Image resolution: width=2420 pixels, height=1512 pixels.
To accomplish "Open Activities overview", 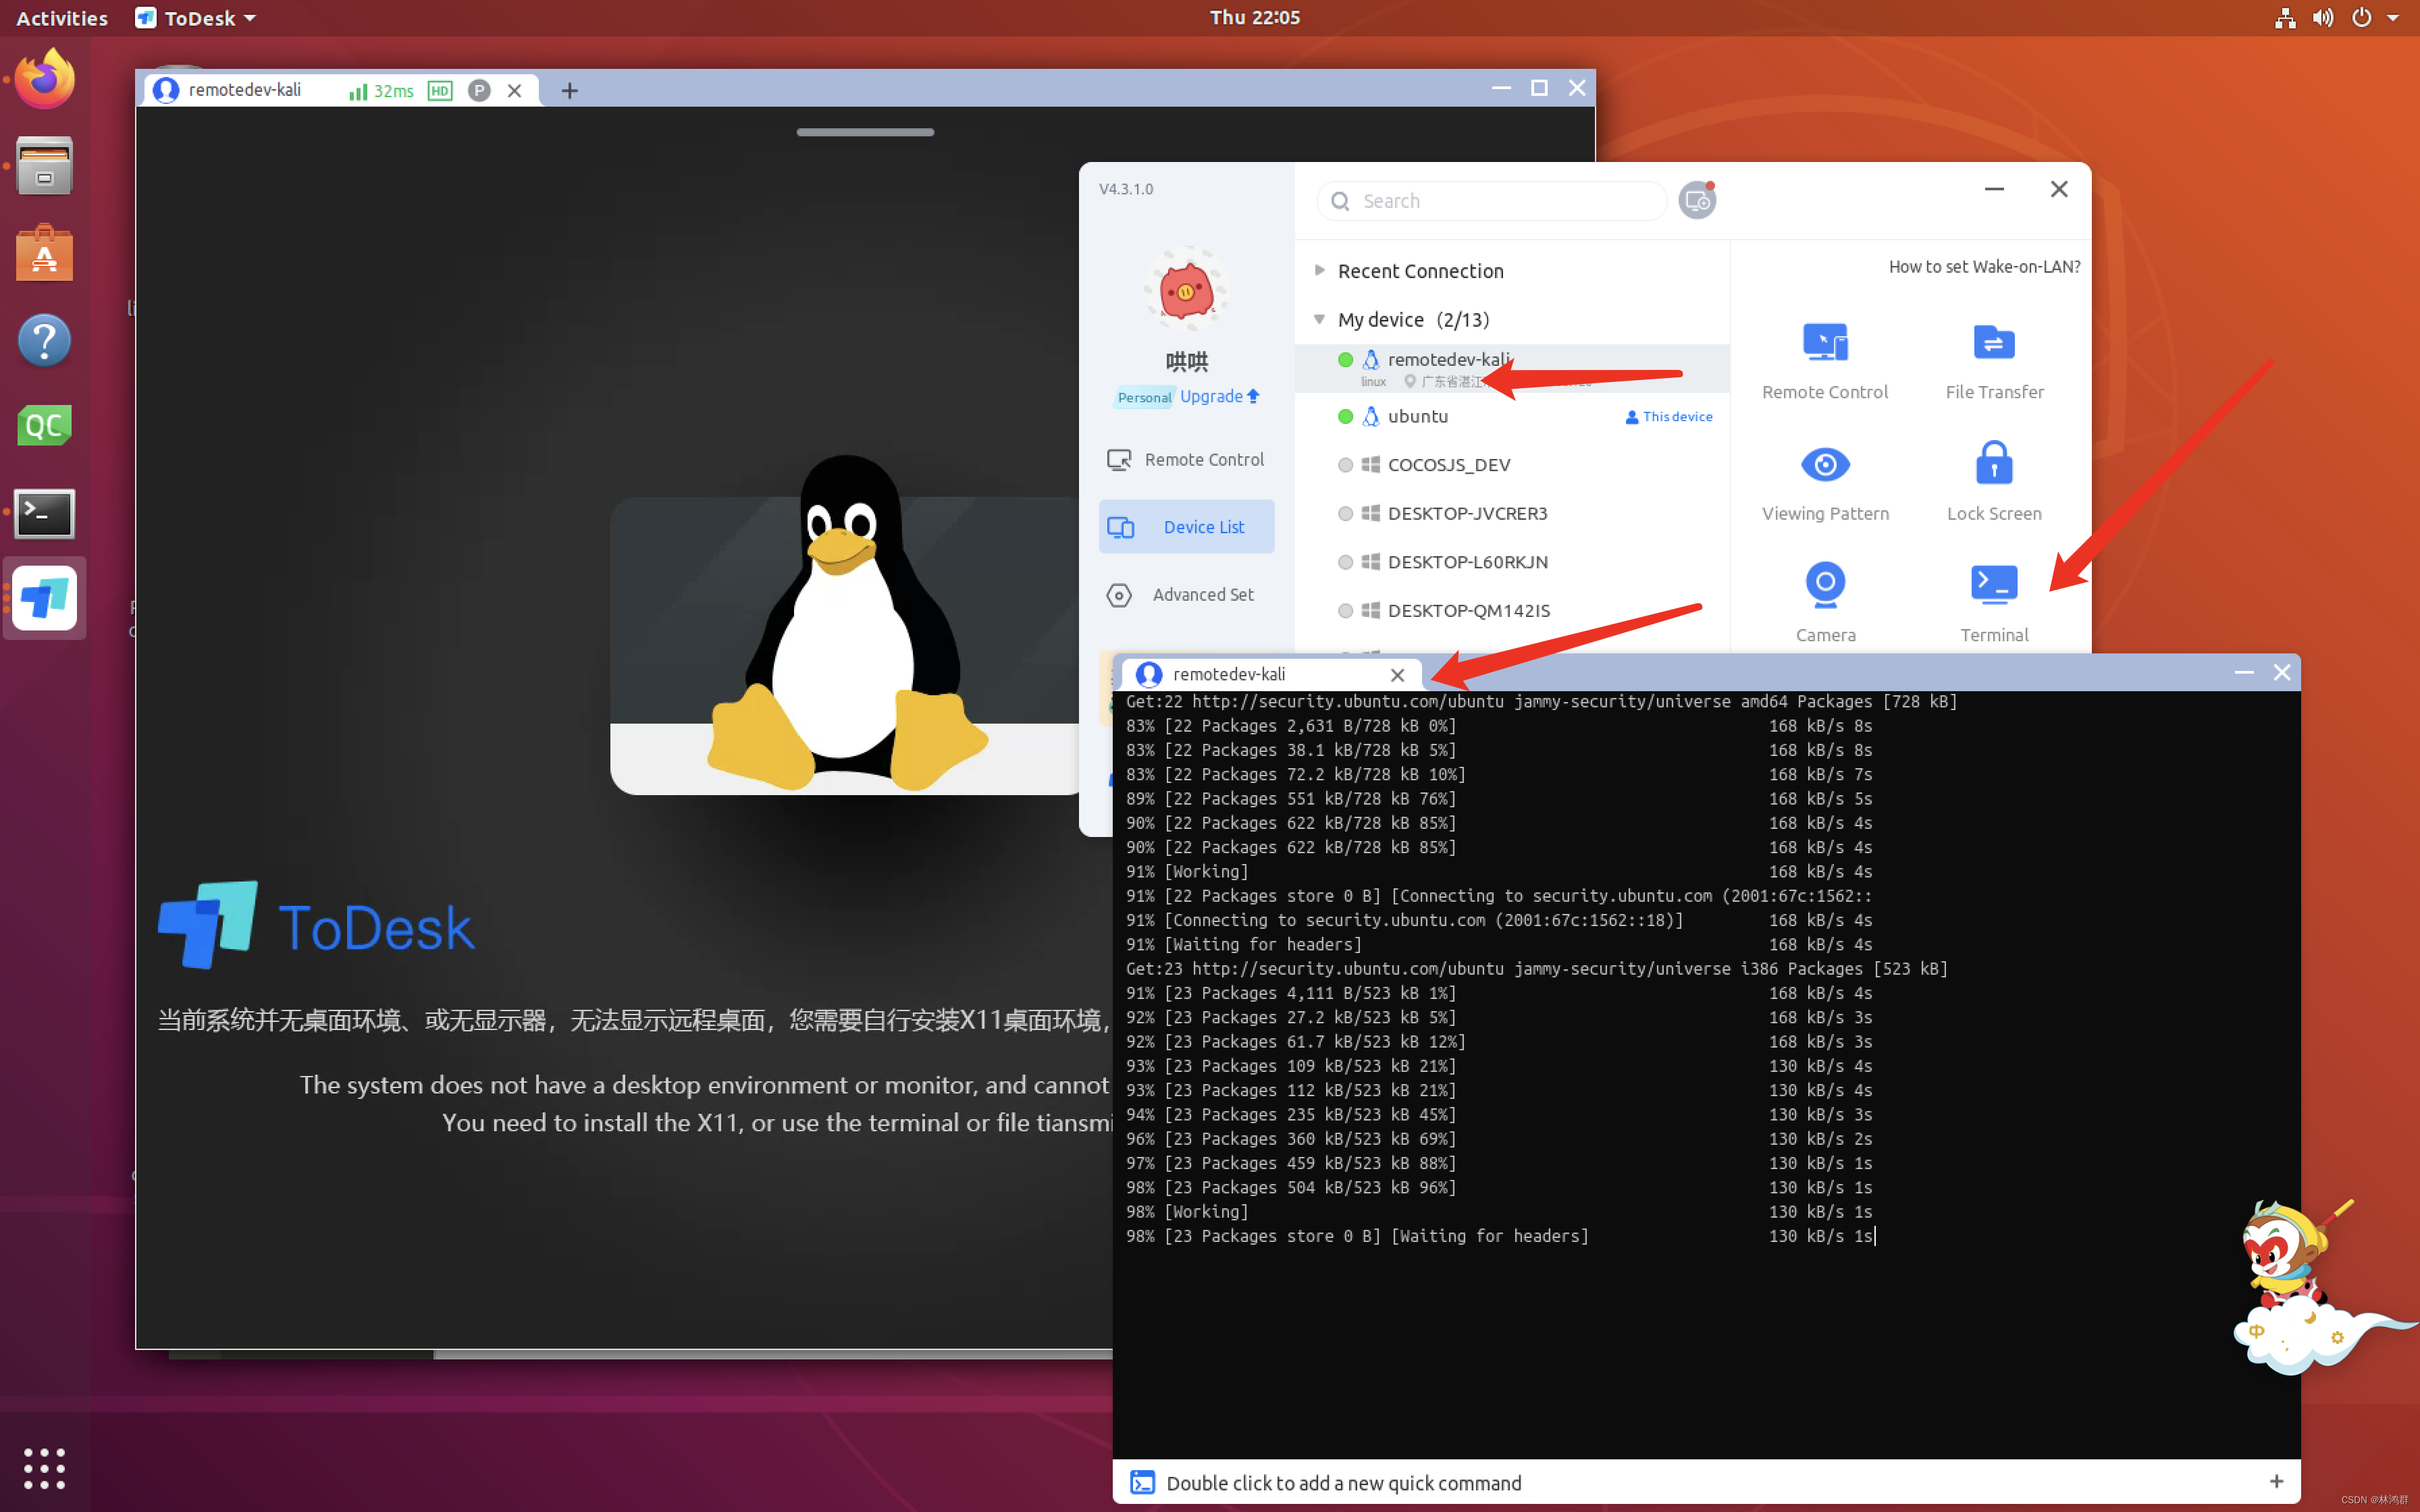I will (x=62, y=18).
